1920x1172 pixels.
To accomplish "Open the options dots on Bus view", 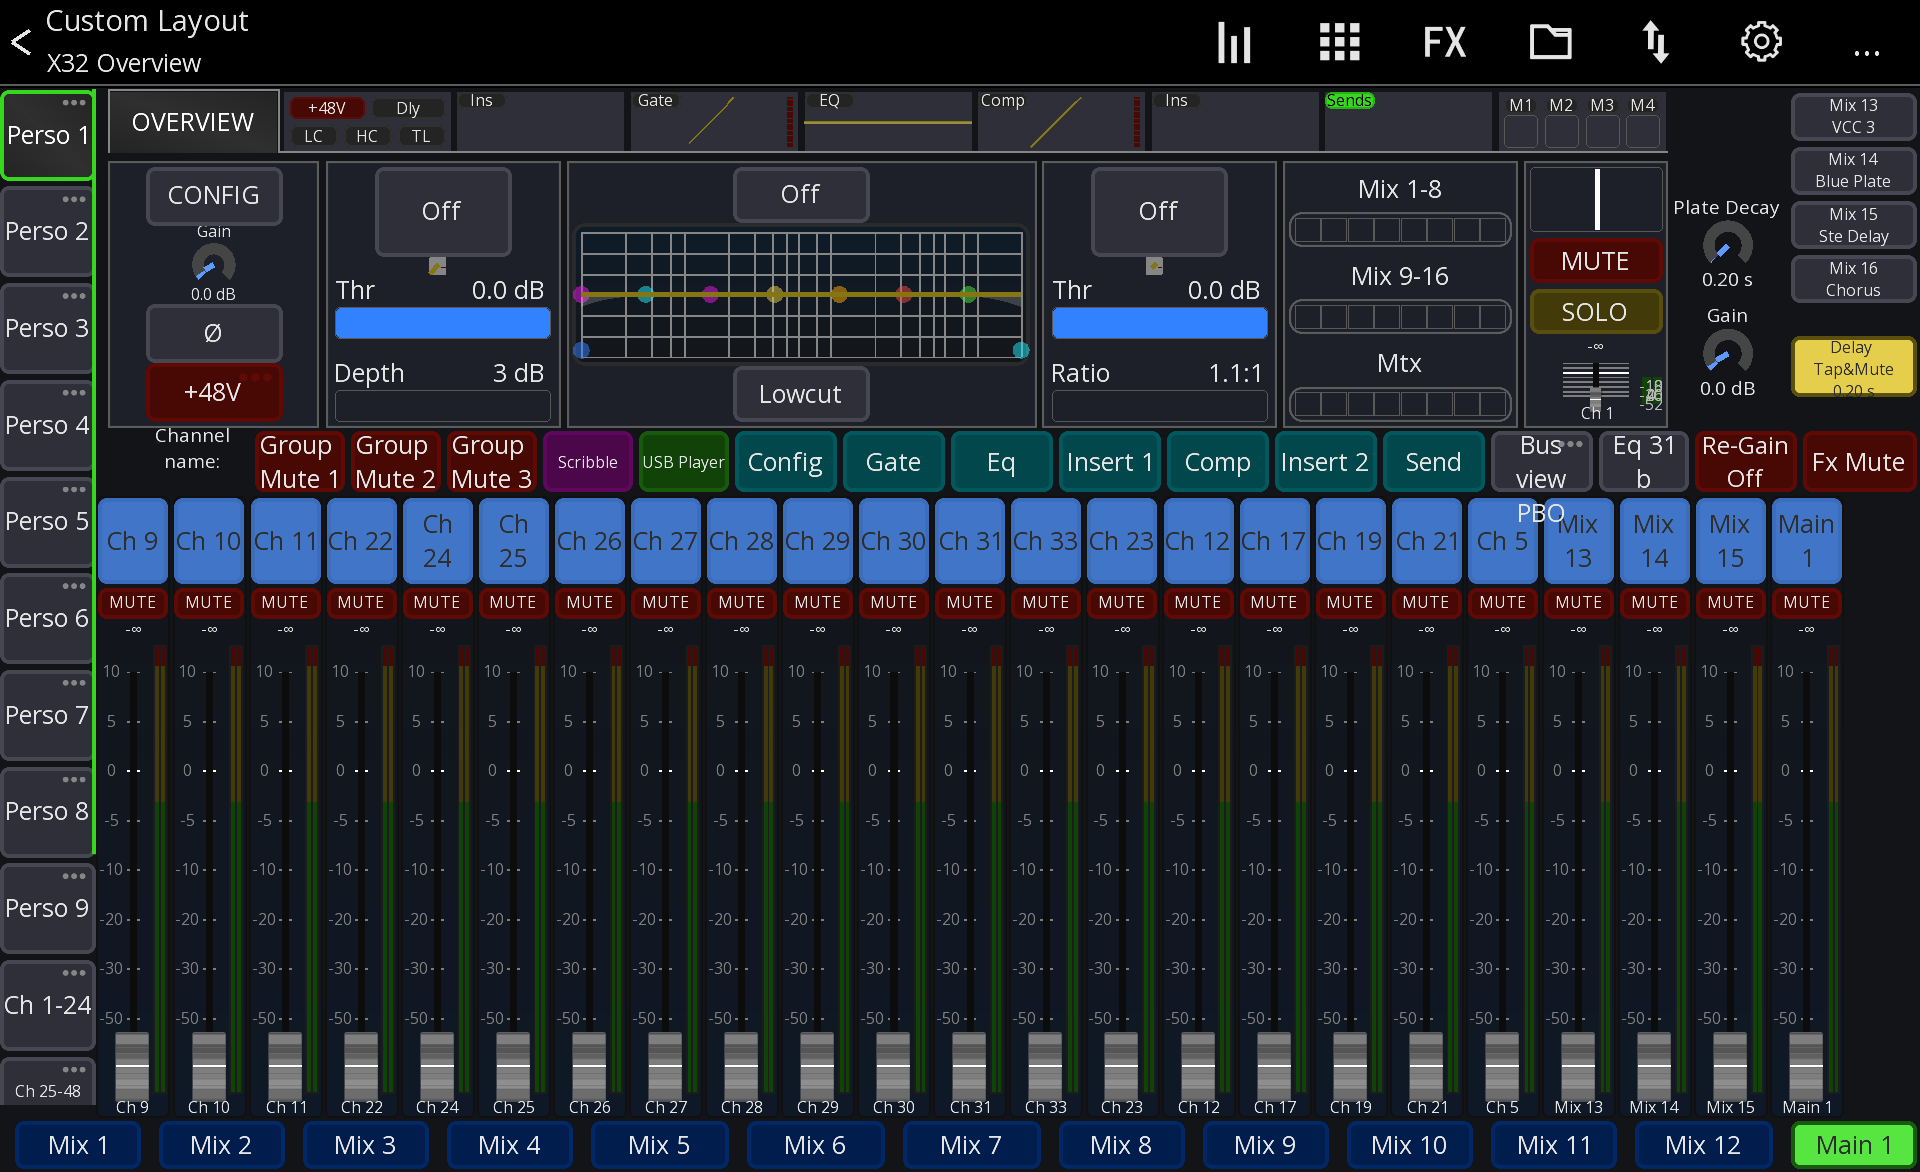I will 1572,443.
